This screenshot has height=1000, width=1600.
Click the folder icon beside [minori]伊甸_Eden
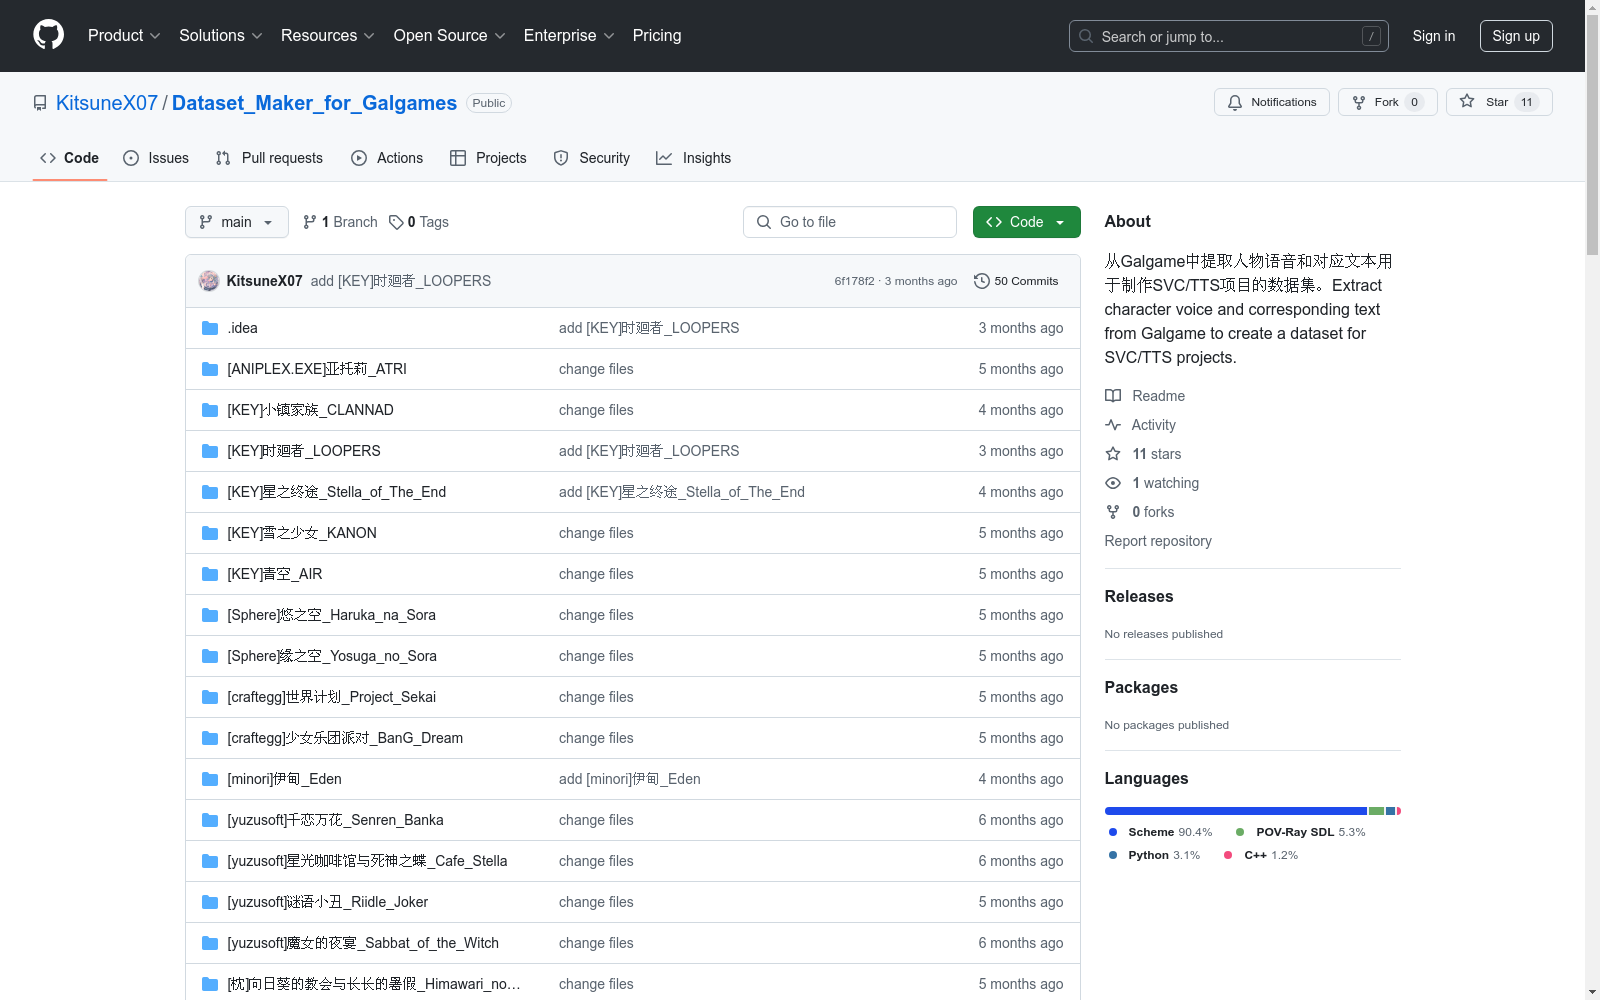click(210, 779)
